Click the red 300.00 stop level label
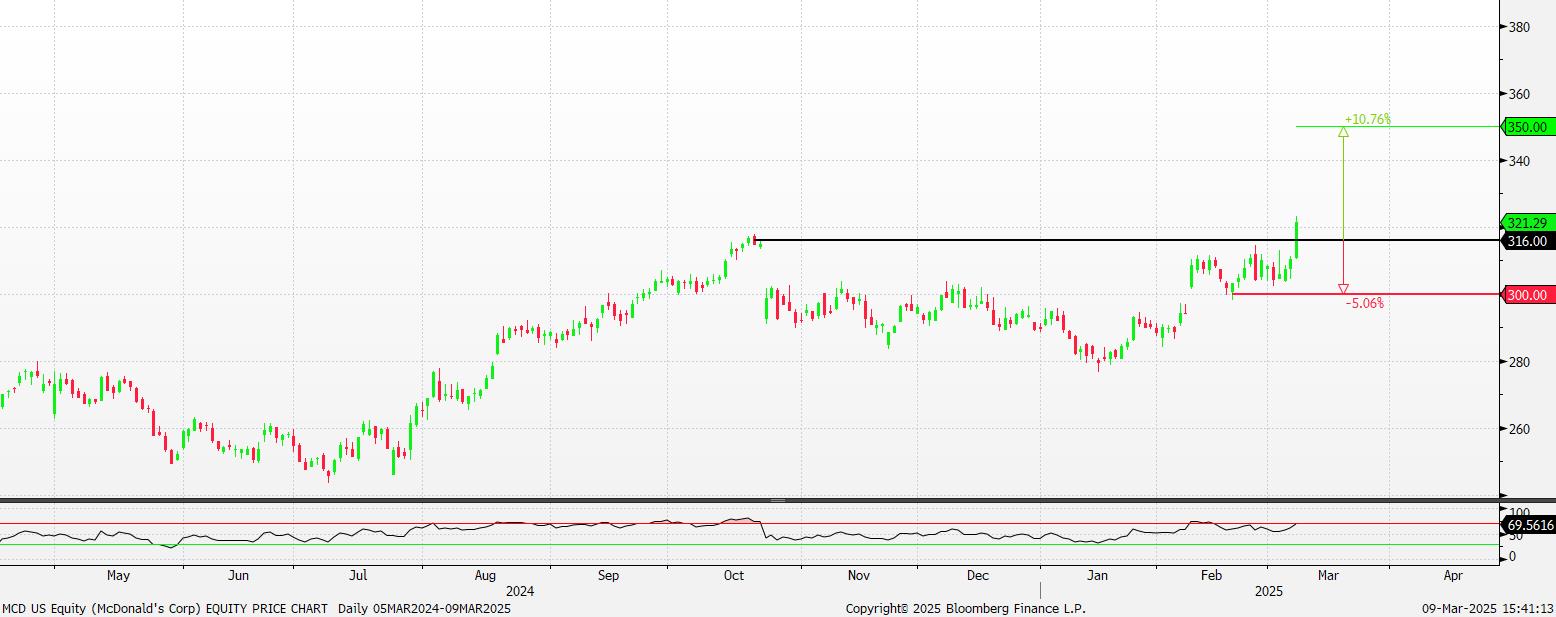Image resolution: width=1556 pixels, height=617 pixels. click(1528, 295)
